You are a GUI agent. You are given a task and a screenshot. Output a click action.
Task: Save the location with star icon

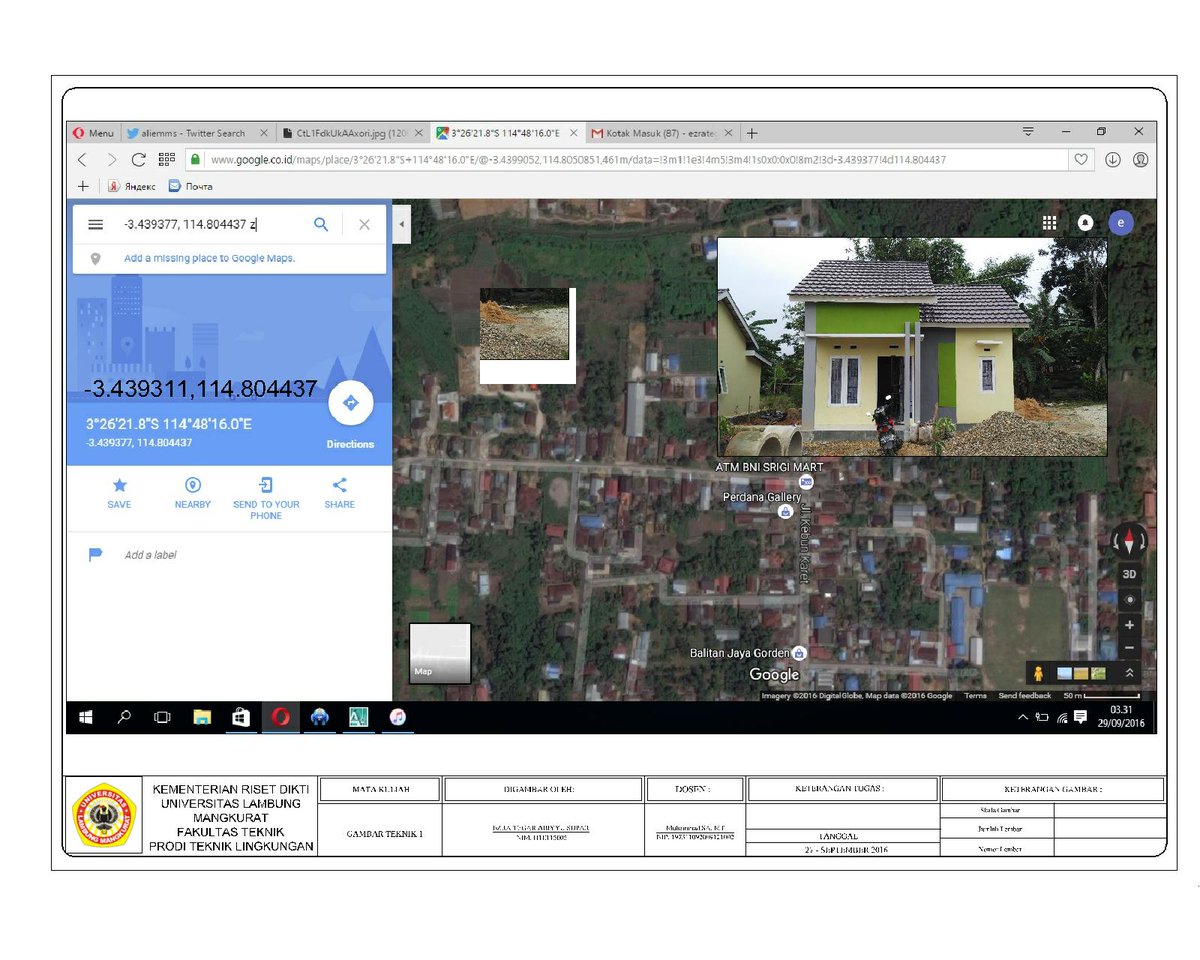tap(120, 493)
